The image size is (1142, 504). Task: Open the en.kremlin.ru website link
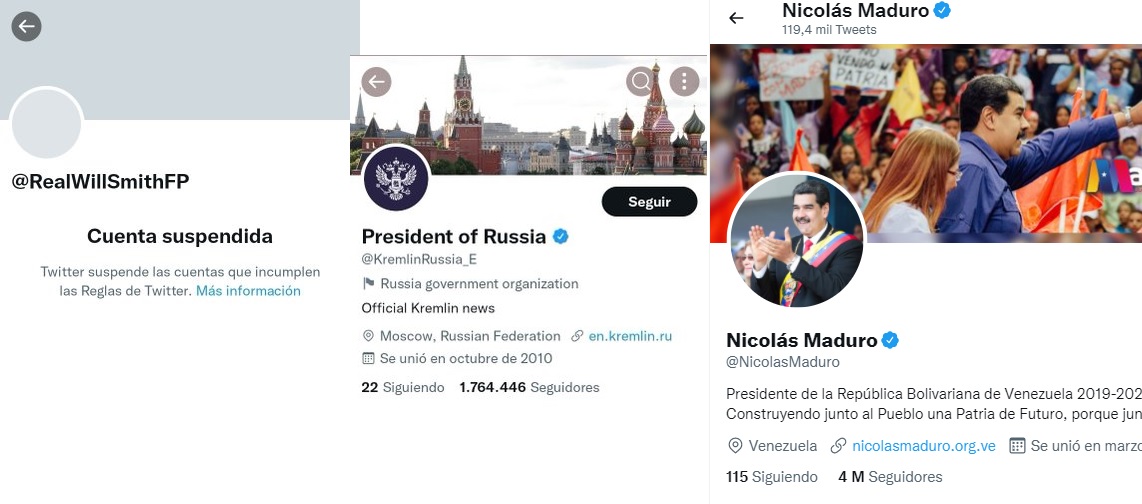point(630,336)
